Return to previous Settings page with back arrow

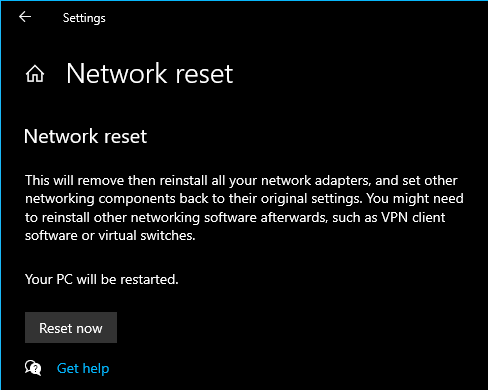click(x=25, y=17)
